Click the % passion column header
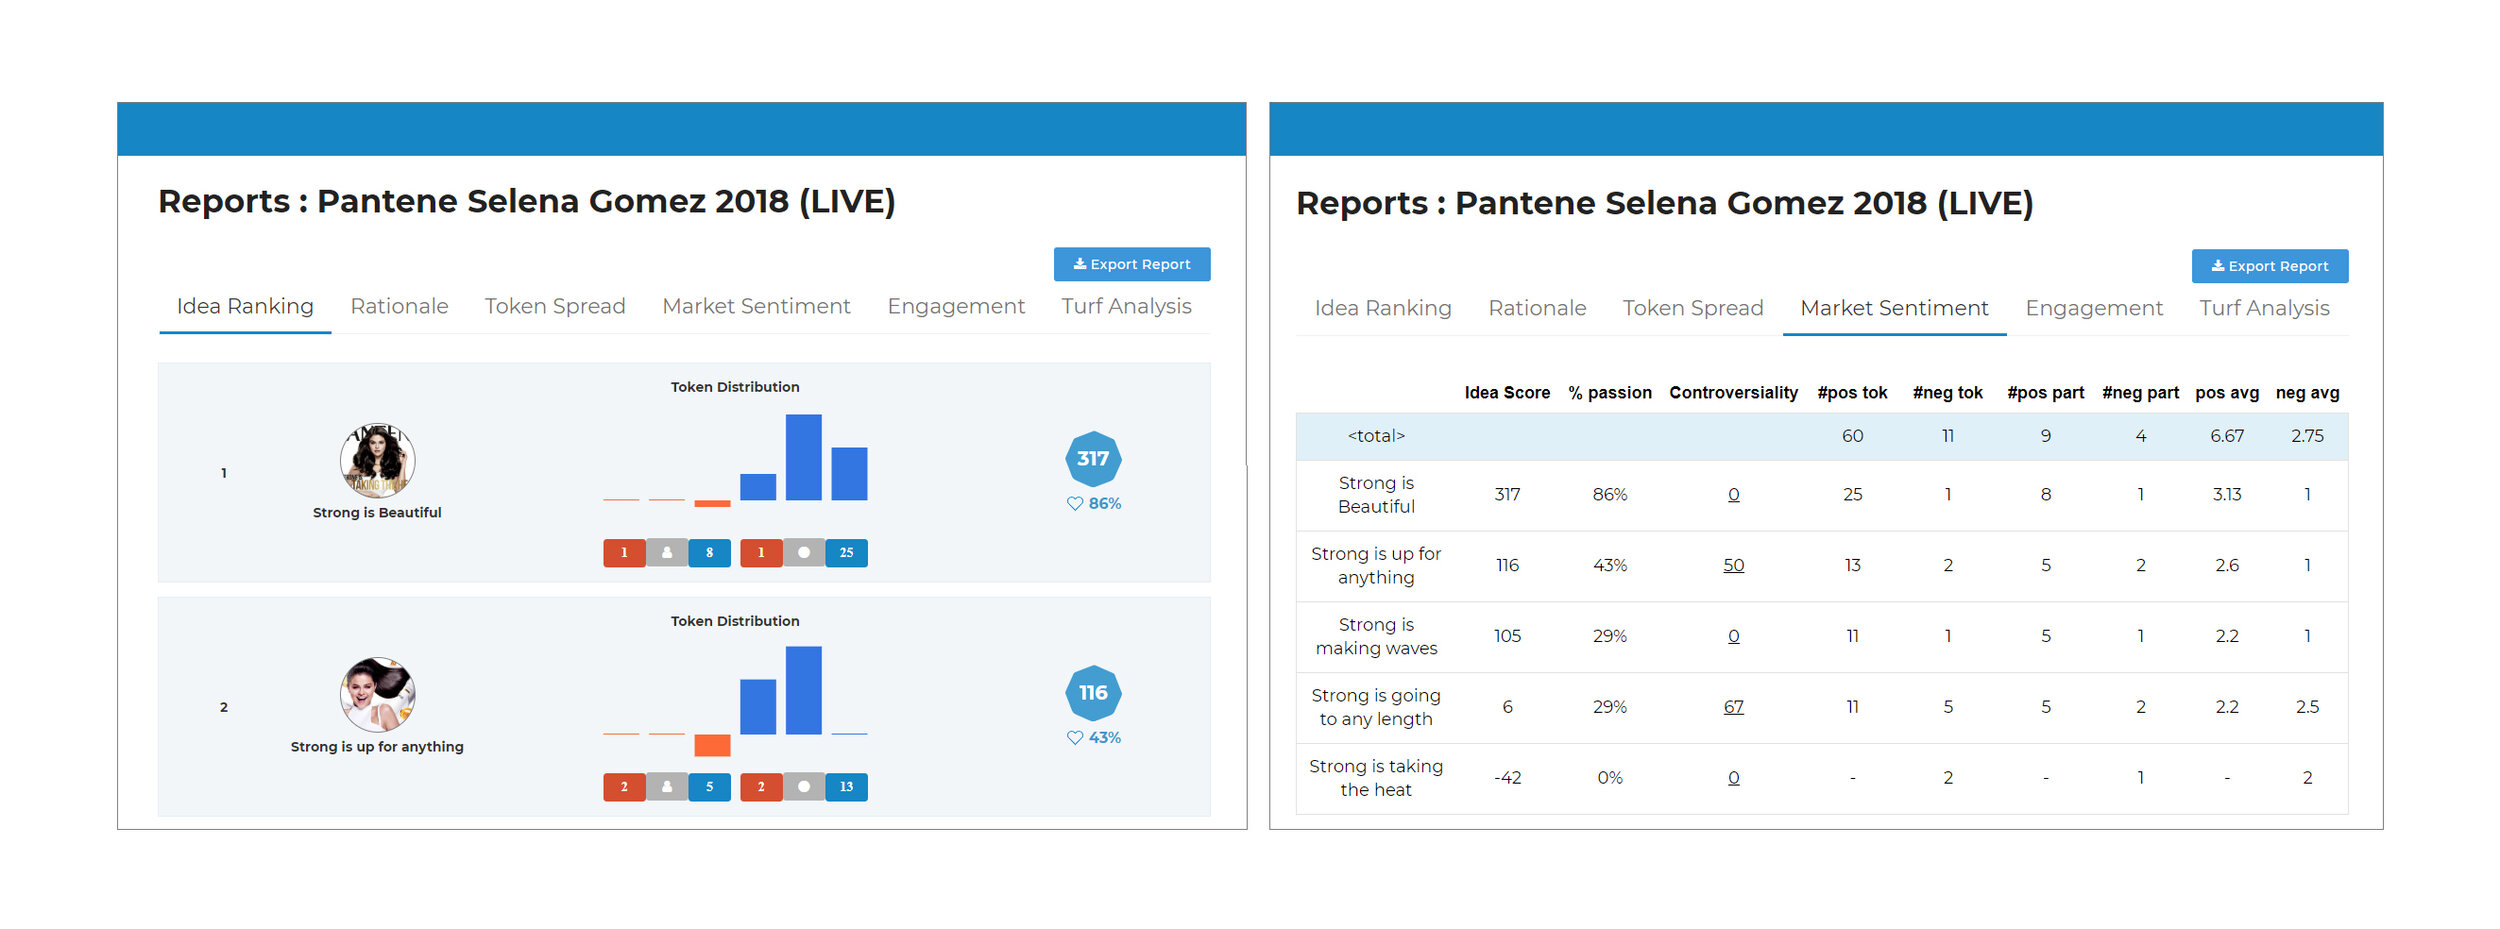 (1610, 393)
